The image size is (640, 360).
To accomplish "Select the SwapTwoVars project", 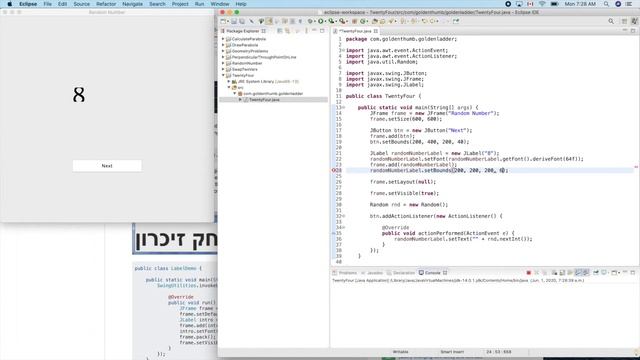I will [x=244, y=69].
